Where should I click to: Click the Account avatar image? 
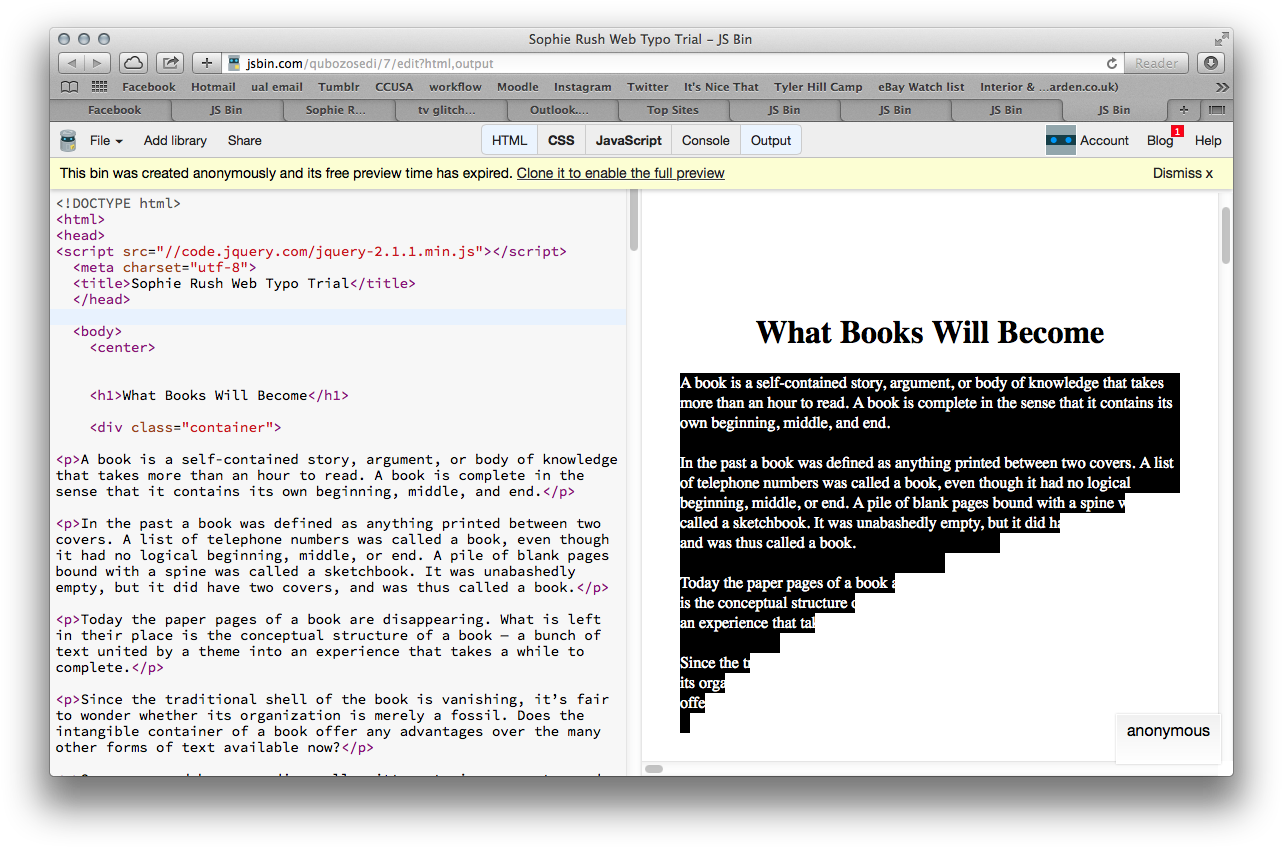point(1060,141)
